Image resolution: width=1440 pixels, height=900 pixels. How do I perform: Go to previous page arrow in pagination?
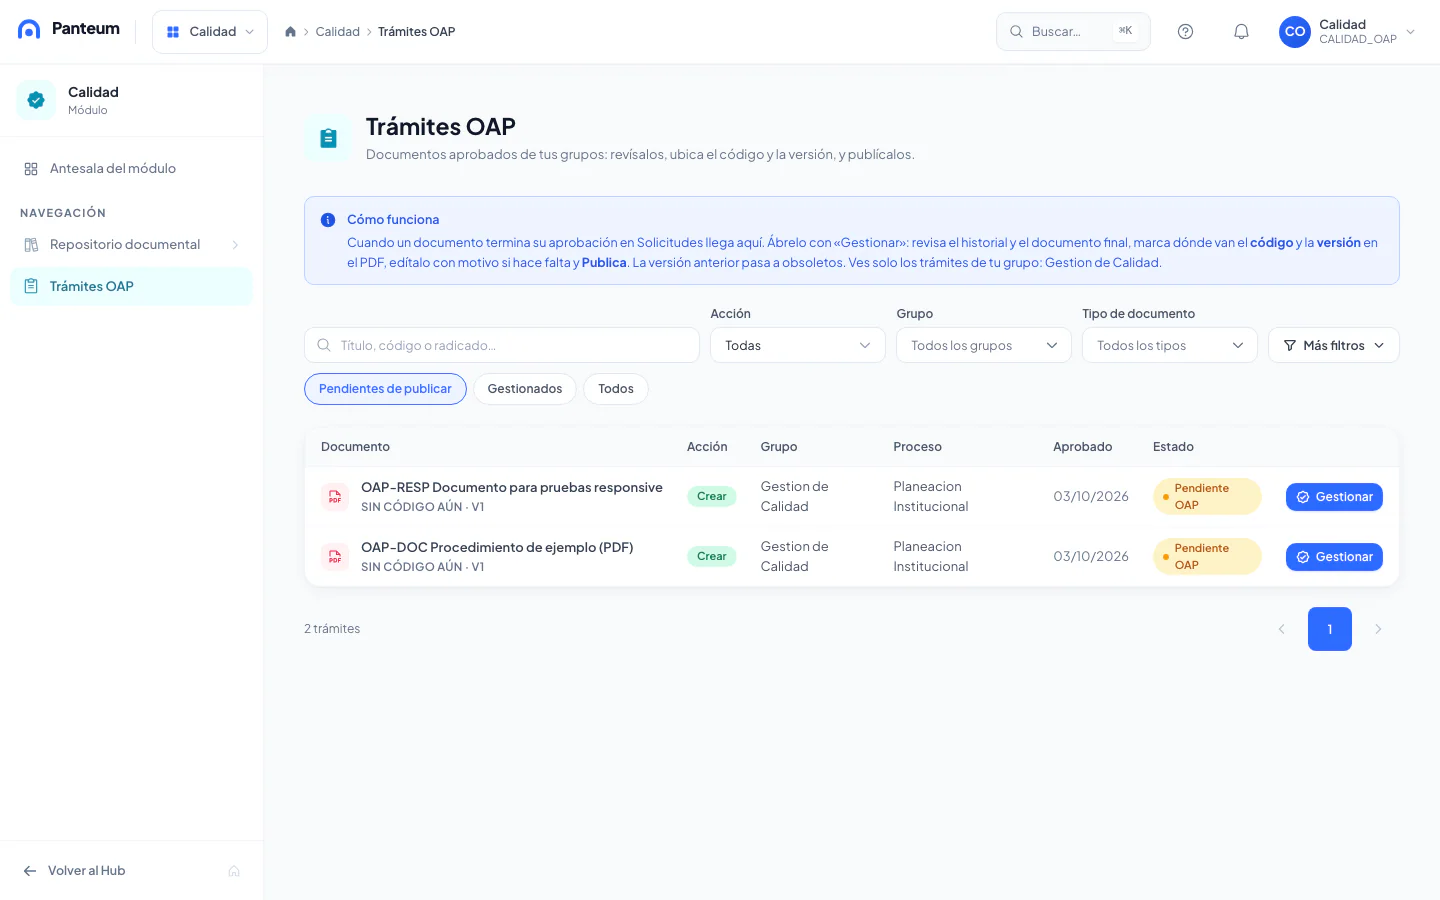point(1281,629)
